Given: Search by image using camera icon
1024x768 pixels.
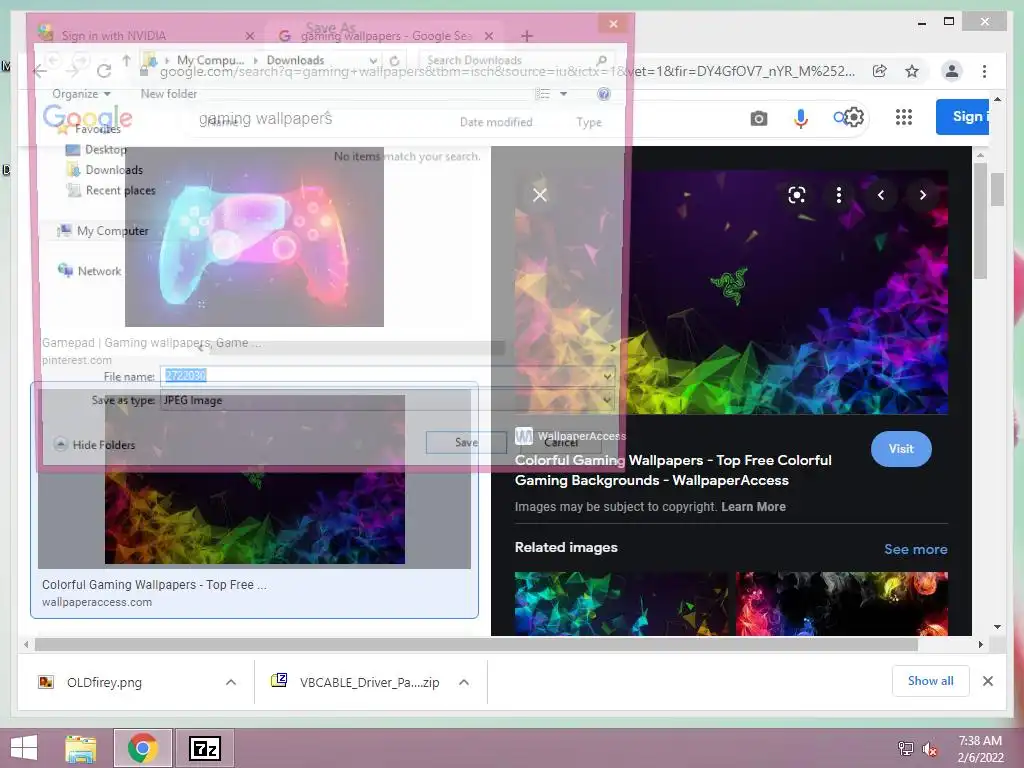Looking at the screenshot, I should [758, 118].
